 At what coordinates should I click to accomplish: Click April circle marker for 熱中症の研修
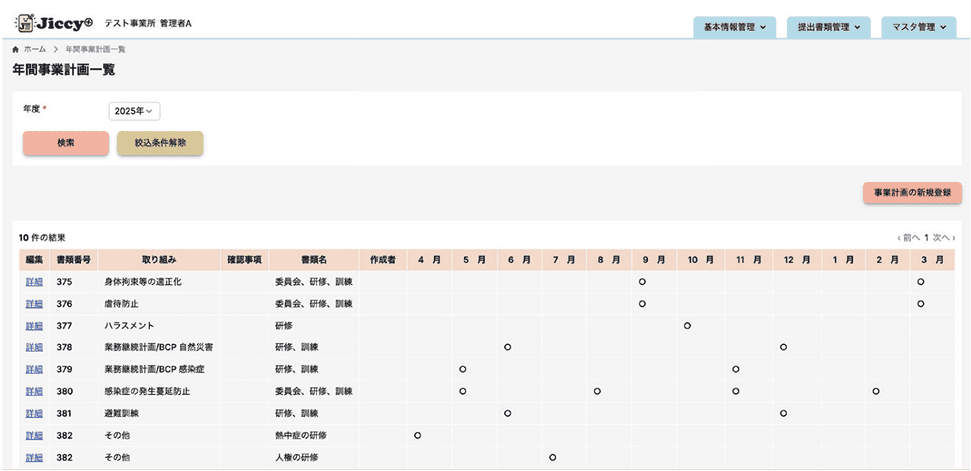(x=417, y=435)
